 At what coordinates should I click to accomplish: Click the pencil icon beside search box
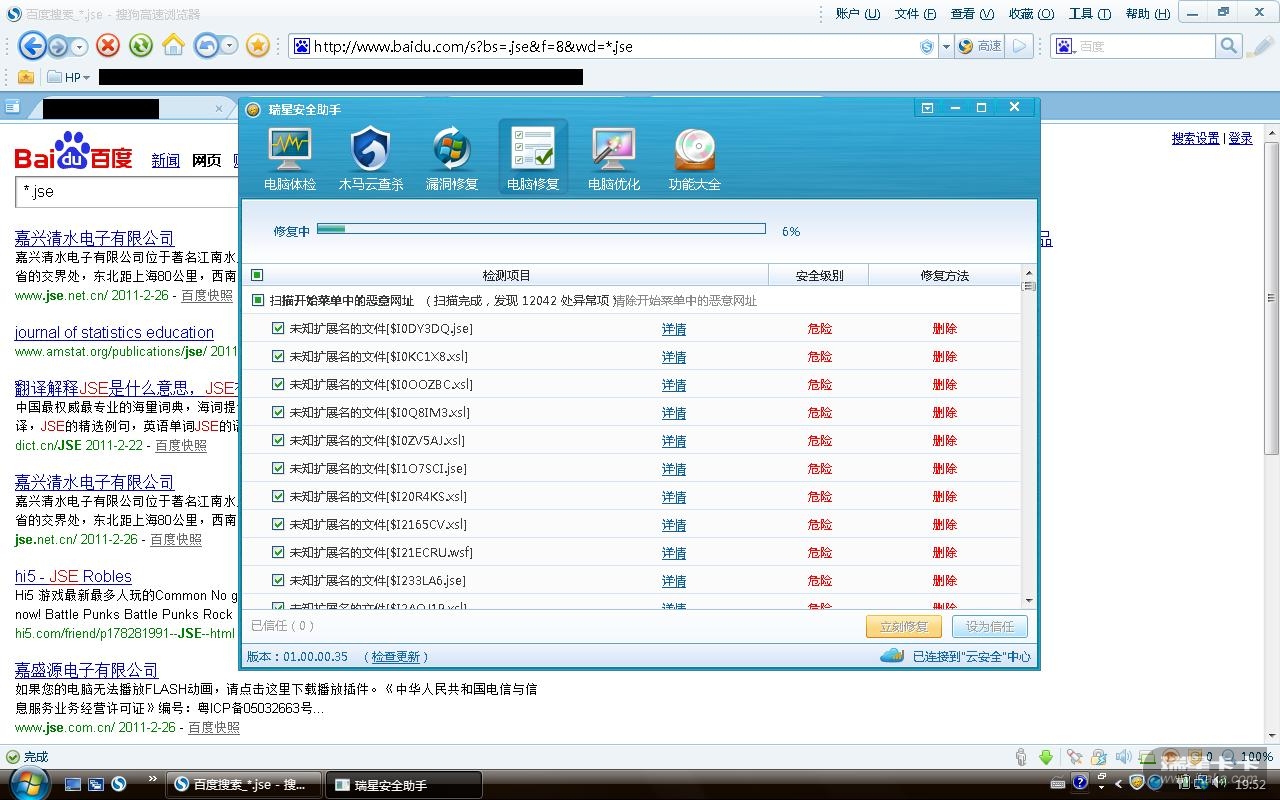tap(1260, 46)
